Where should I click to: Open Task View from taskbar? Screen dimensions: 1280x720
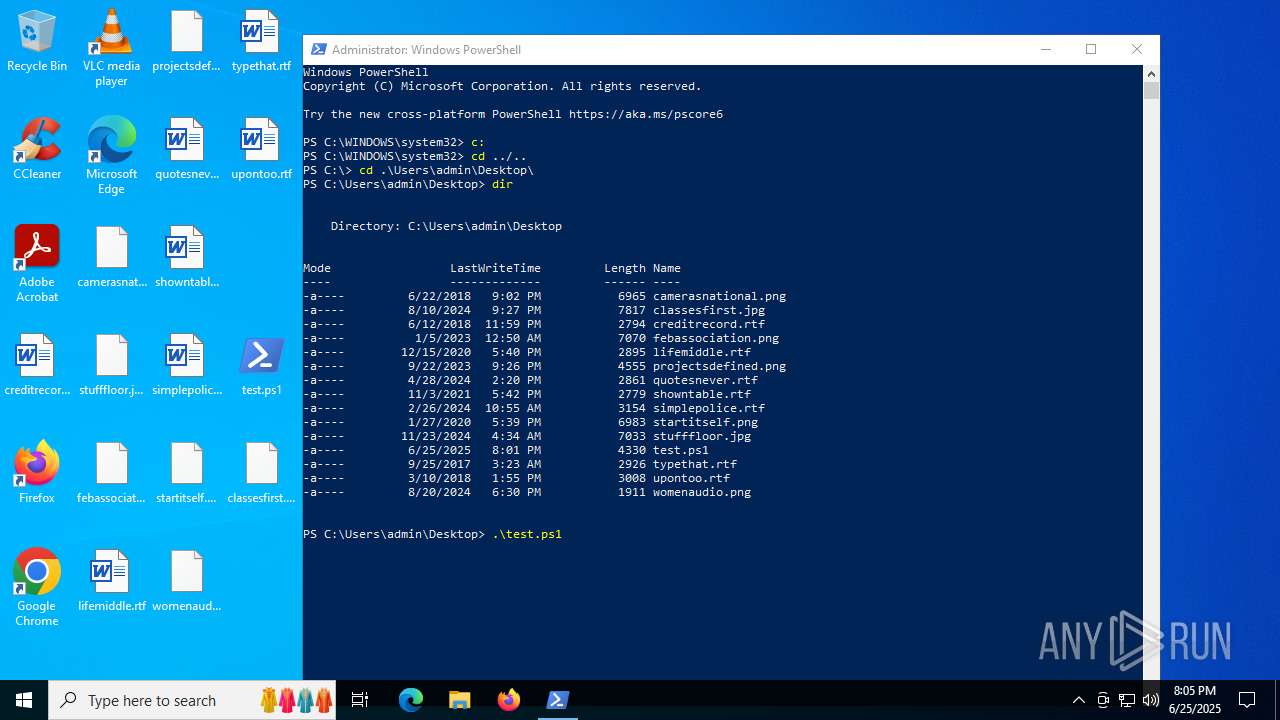(x=360, y=700)
